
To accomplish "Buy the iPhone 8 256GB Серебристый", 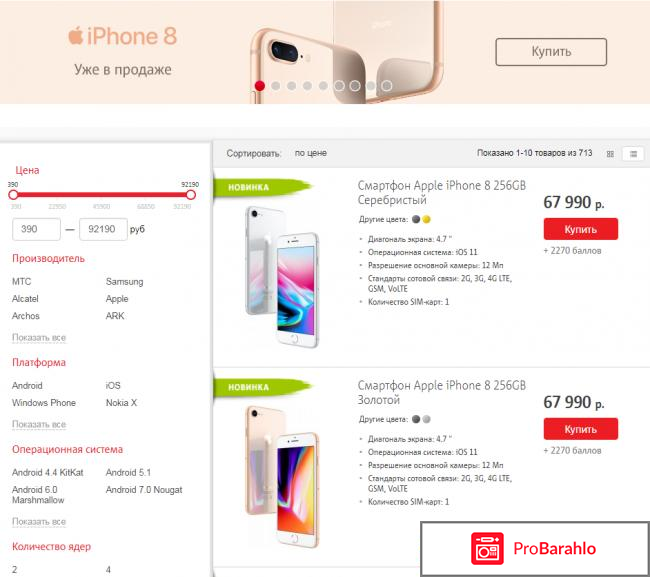I will click(581, 229).
